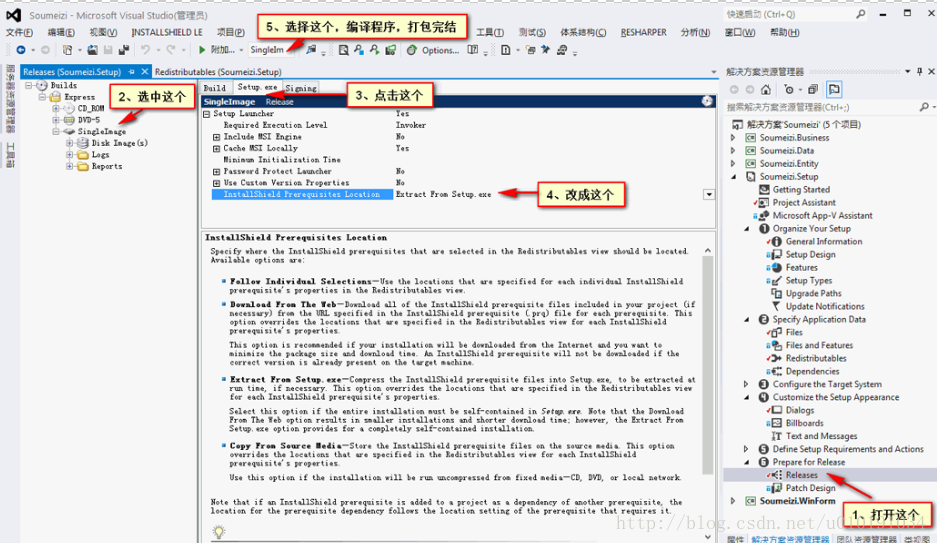The height and width of the screenshot is (543, 937).
Task: Expand Soumeizi.Data project
Action: coord(733,151)
